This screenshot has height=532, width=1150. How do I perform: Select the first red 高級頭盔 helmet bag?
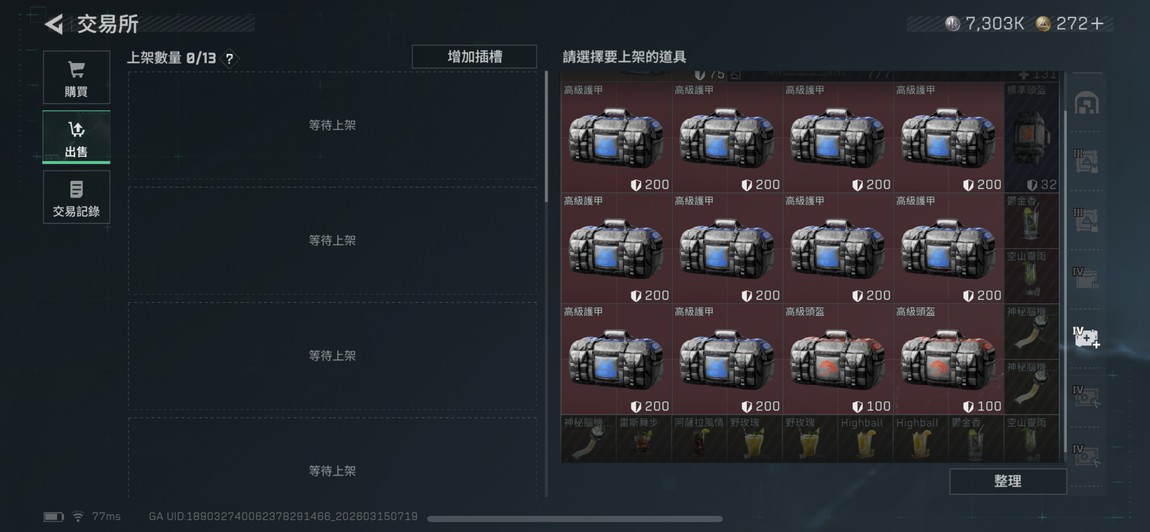click(838, 359)
